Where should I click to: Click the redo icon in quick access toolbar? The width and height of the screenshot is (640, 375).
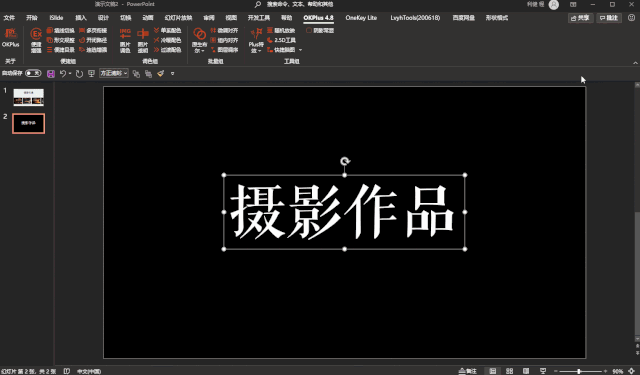(x=79, y=73)
